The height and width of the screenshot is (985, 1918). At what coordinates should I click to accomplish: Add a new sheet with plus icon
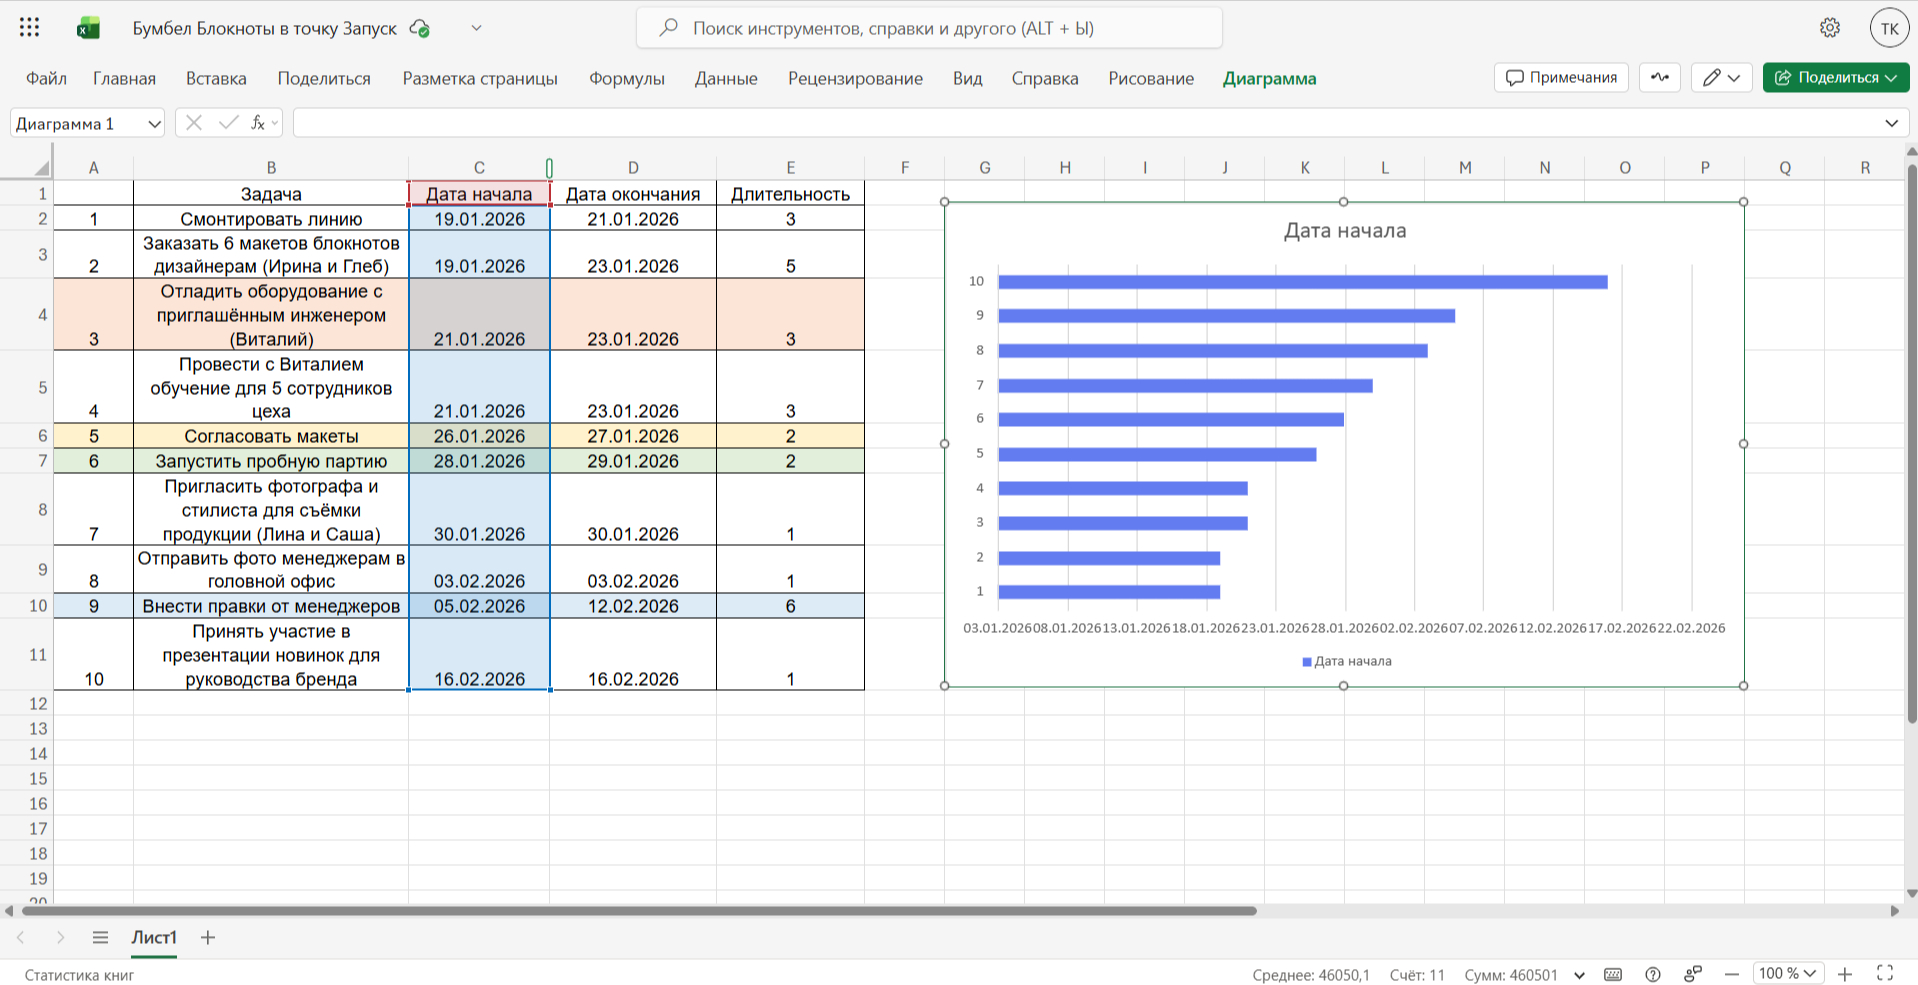(x=208, y=937)
